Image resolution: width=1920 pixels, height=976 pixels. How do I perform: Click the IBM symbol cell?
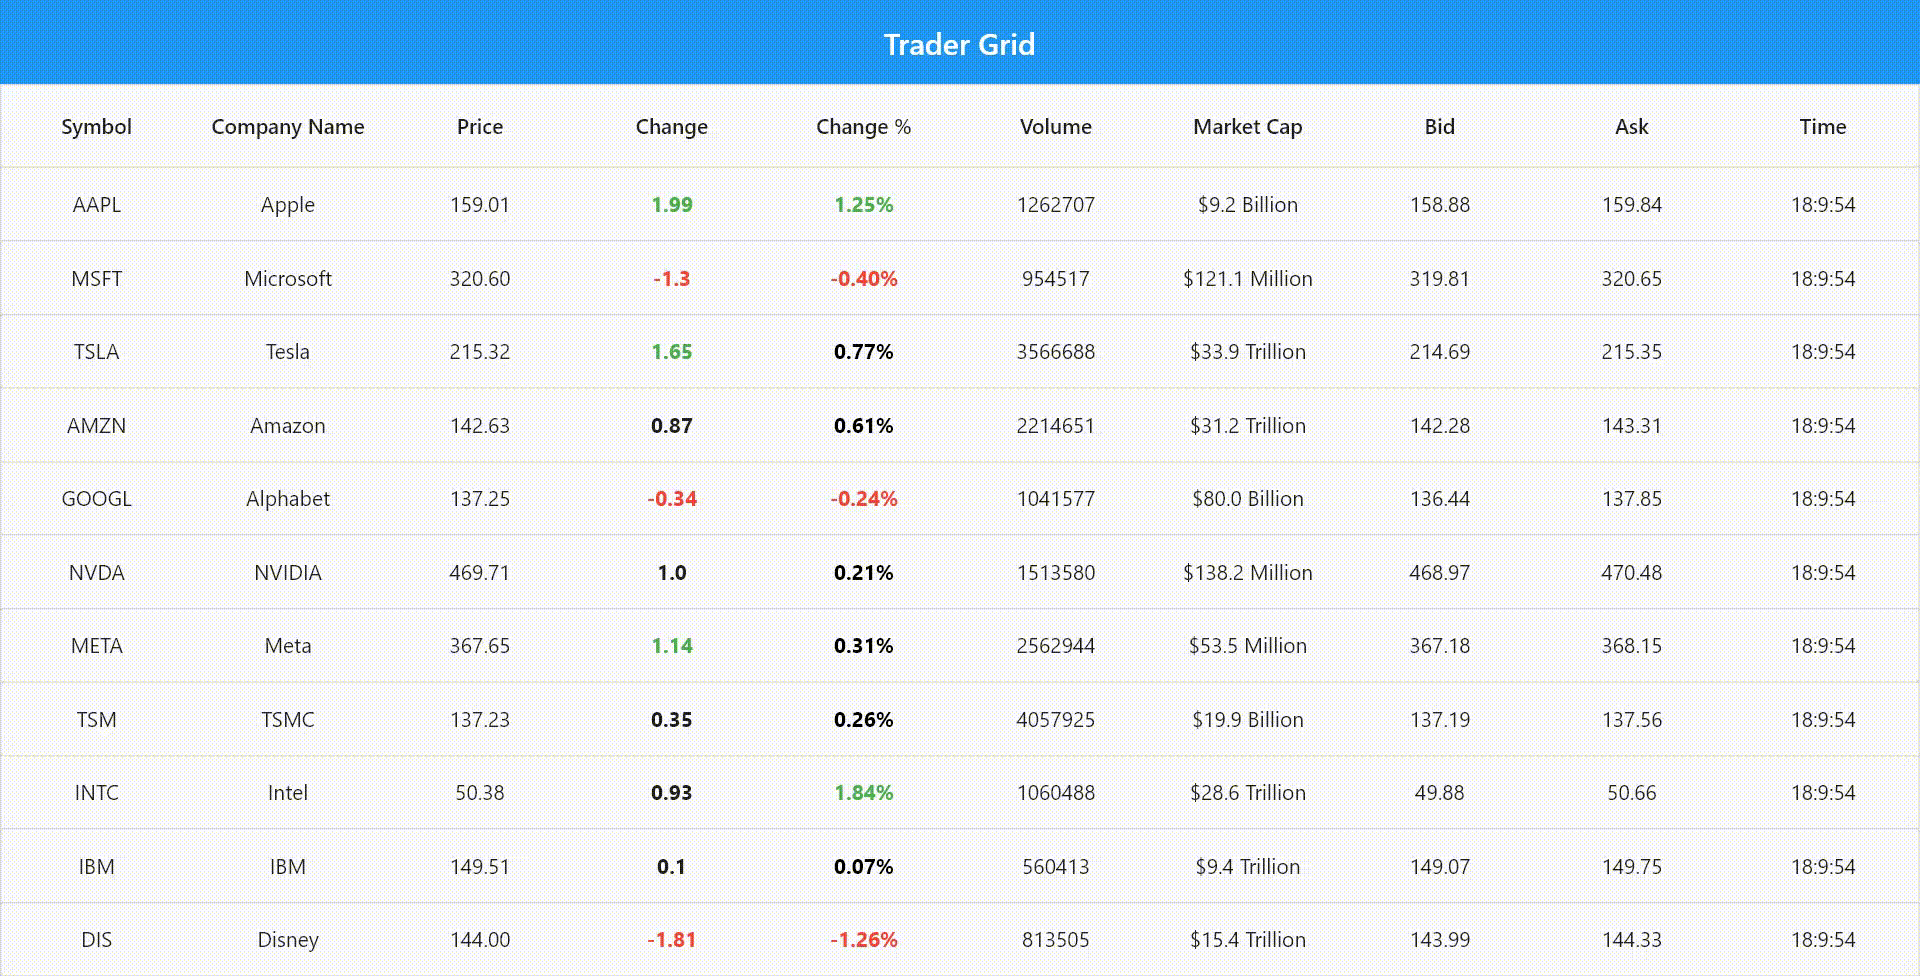click(x=96, y=867)
